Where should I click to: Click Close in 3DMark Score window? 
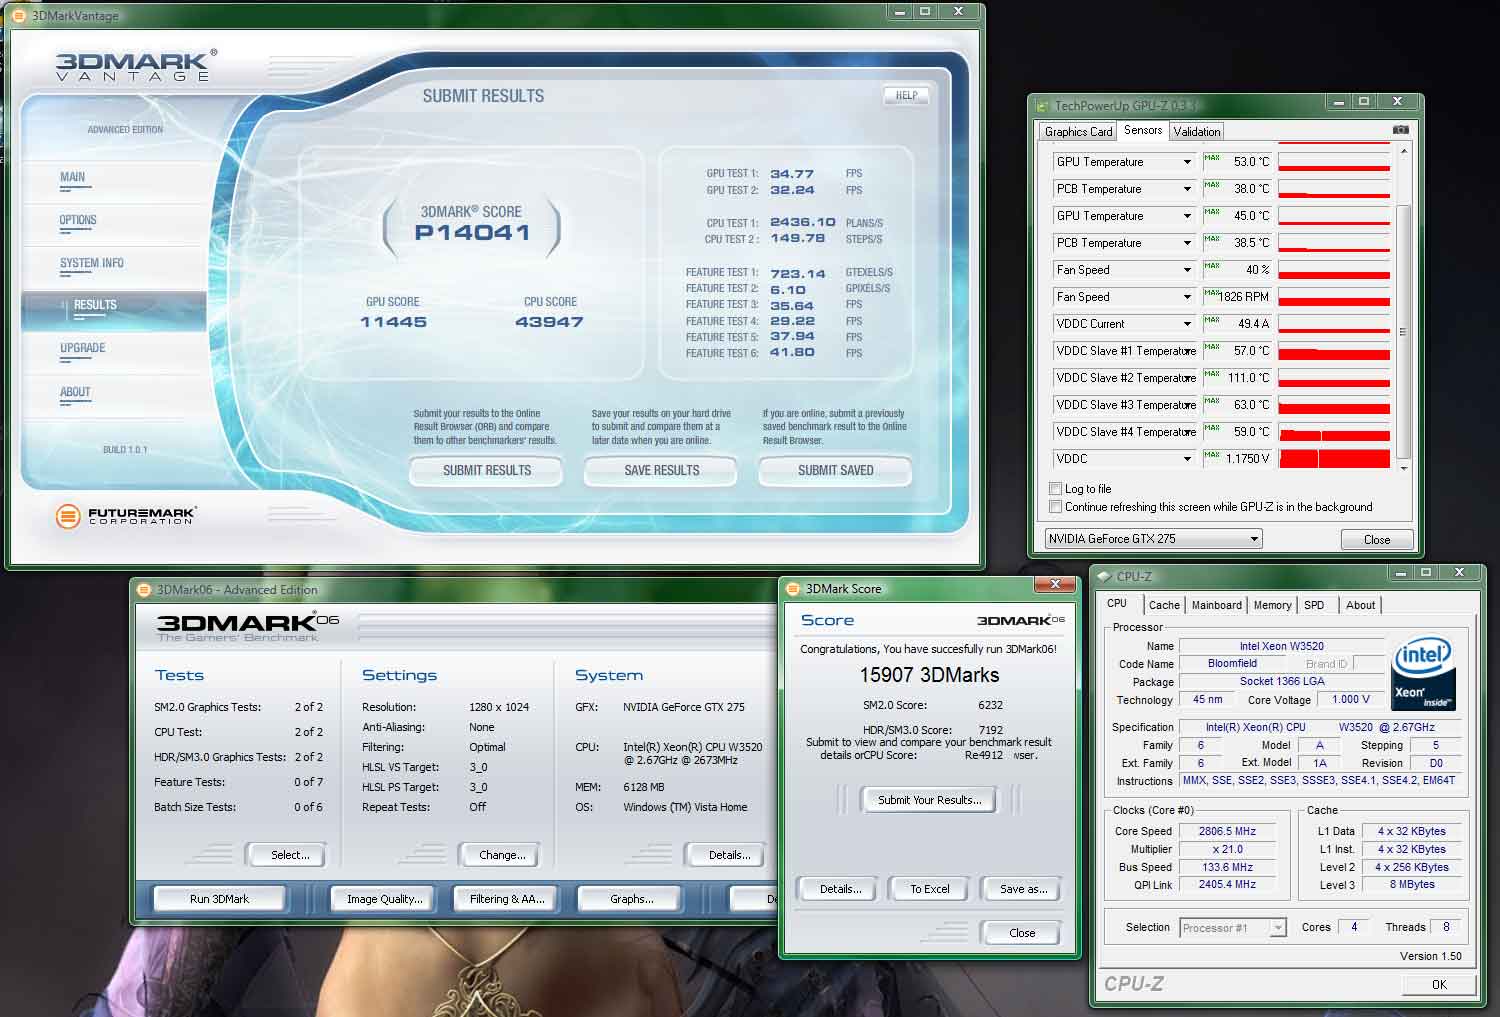point(1022,933)
